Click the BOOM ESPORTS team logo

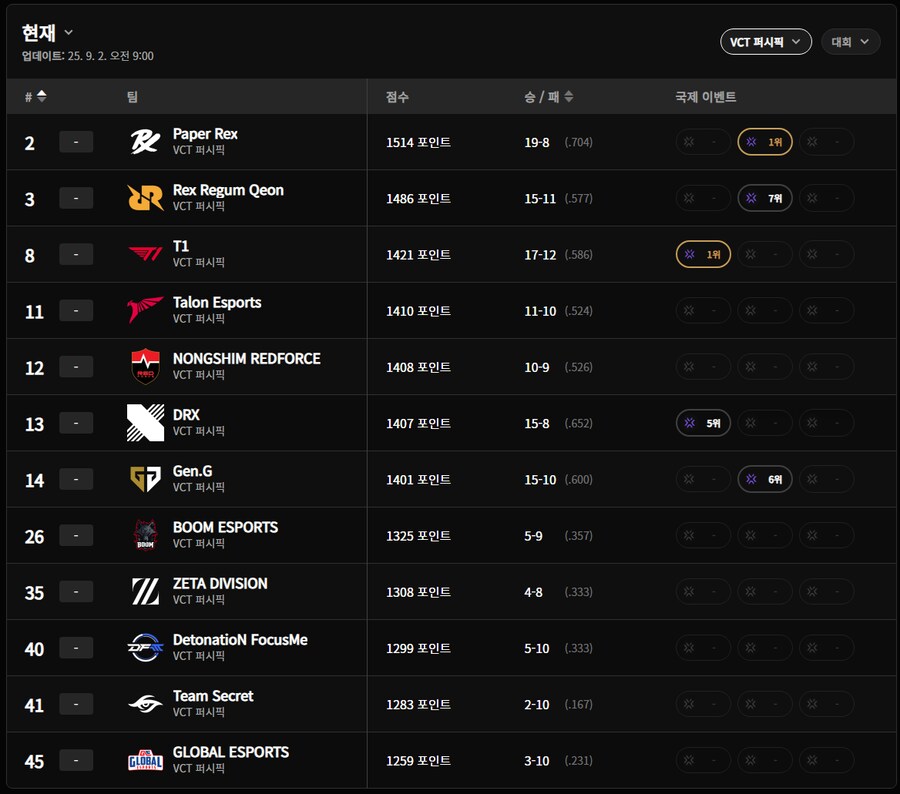tap(145, 535)
